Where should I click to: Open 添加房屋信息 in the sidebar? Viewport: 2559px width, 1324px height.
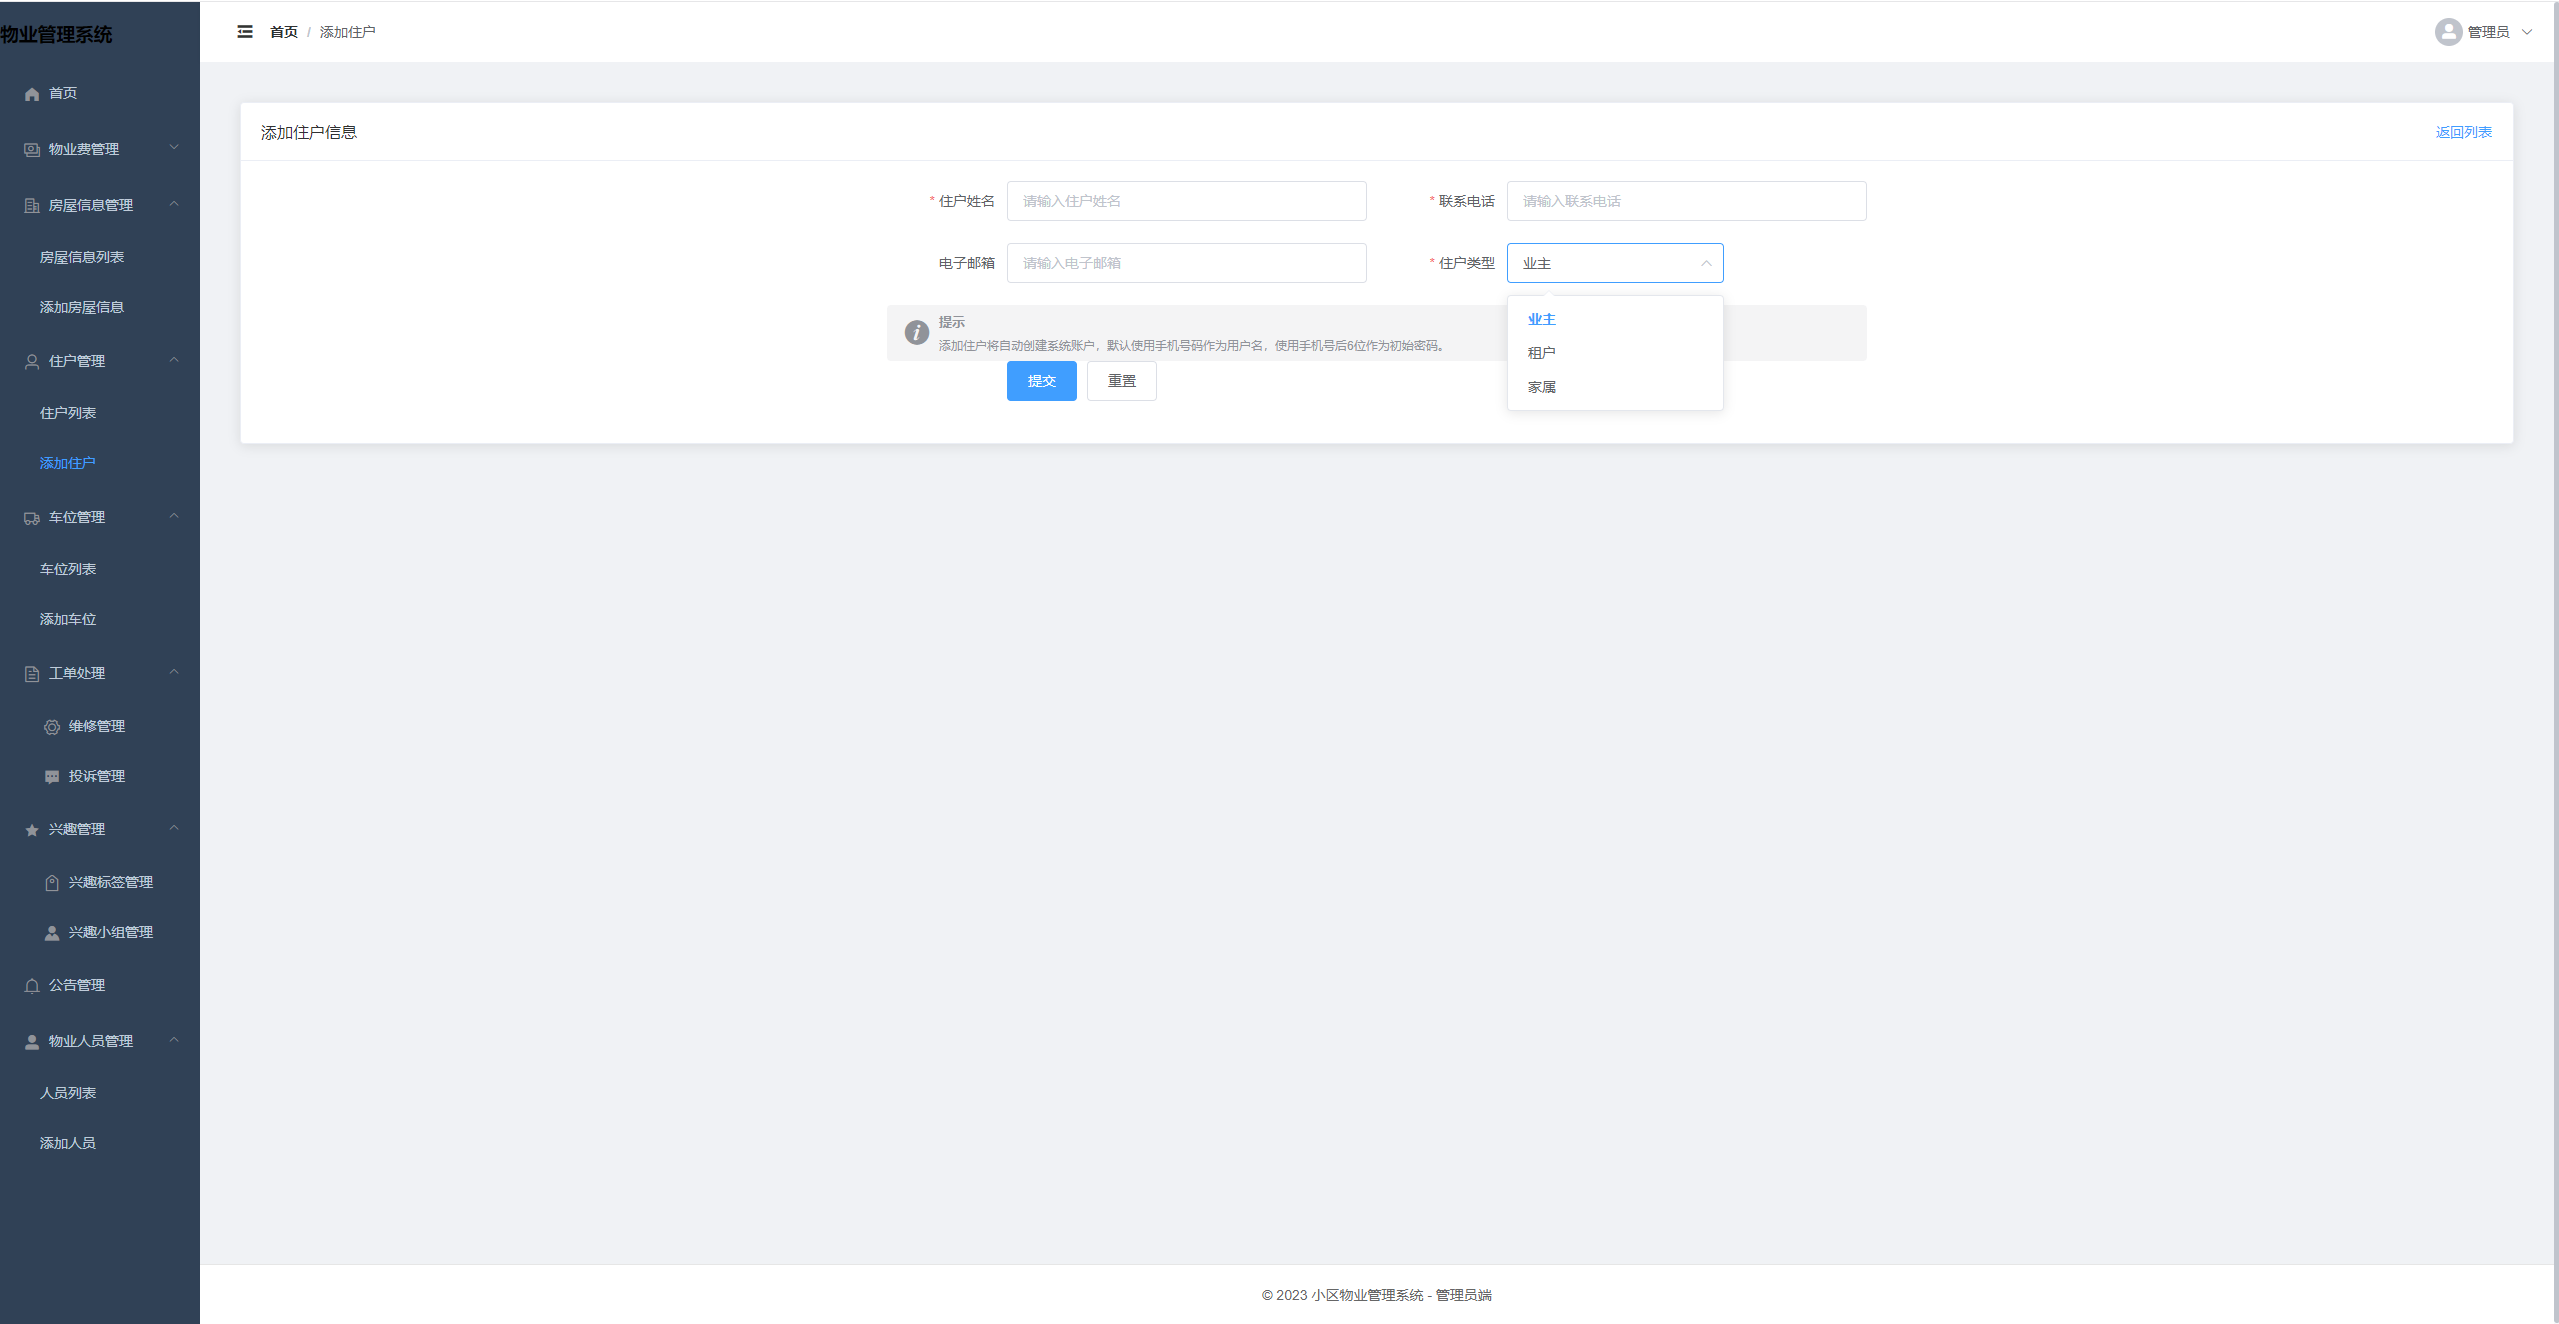82,307
